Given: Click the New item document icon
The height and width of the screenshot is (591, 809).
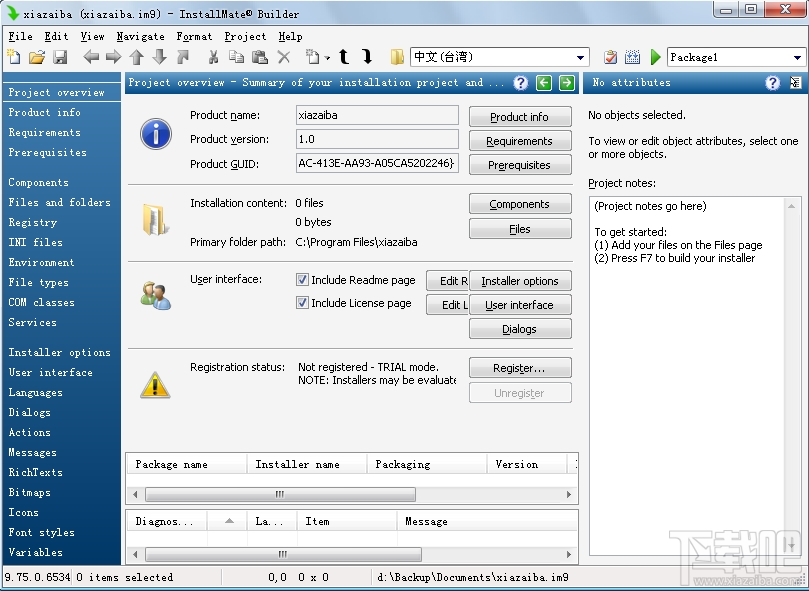Looking at the screenshot, I should (x=313, y=57).
